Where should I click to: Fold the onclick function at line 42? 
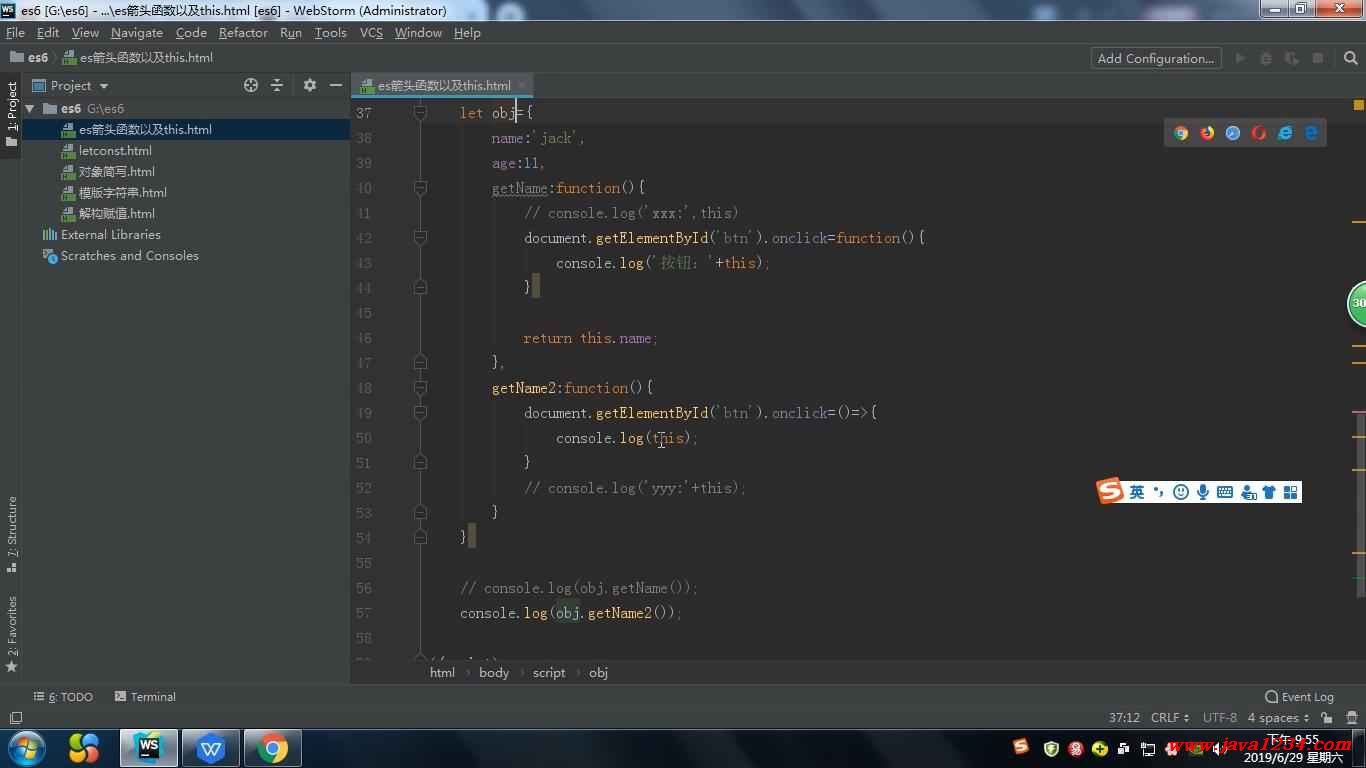pyautogui.click(x=420, y=238)
